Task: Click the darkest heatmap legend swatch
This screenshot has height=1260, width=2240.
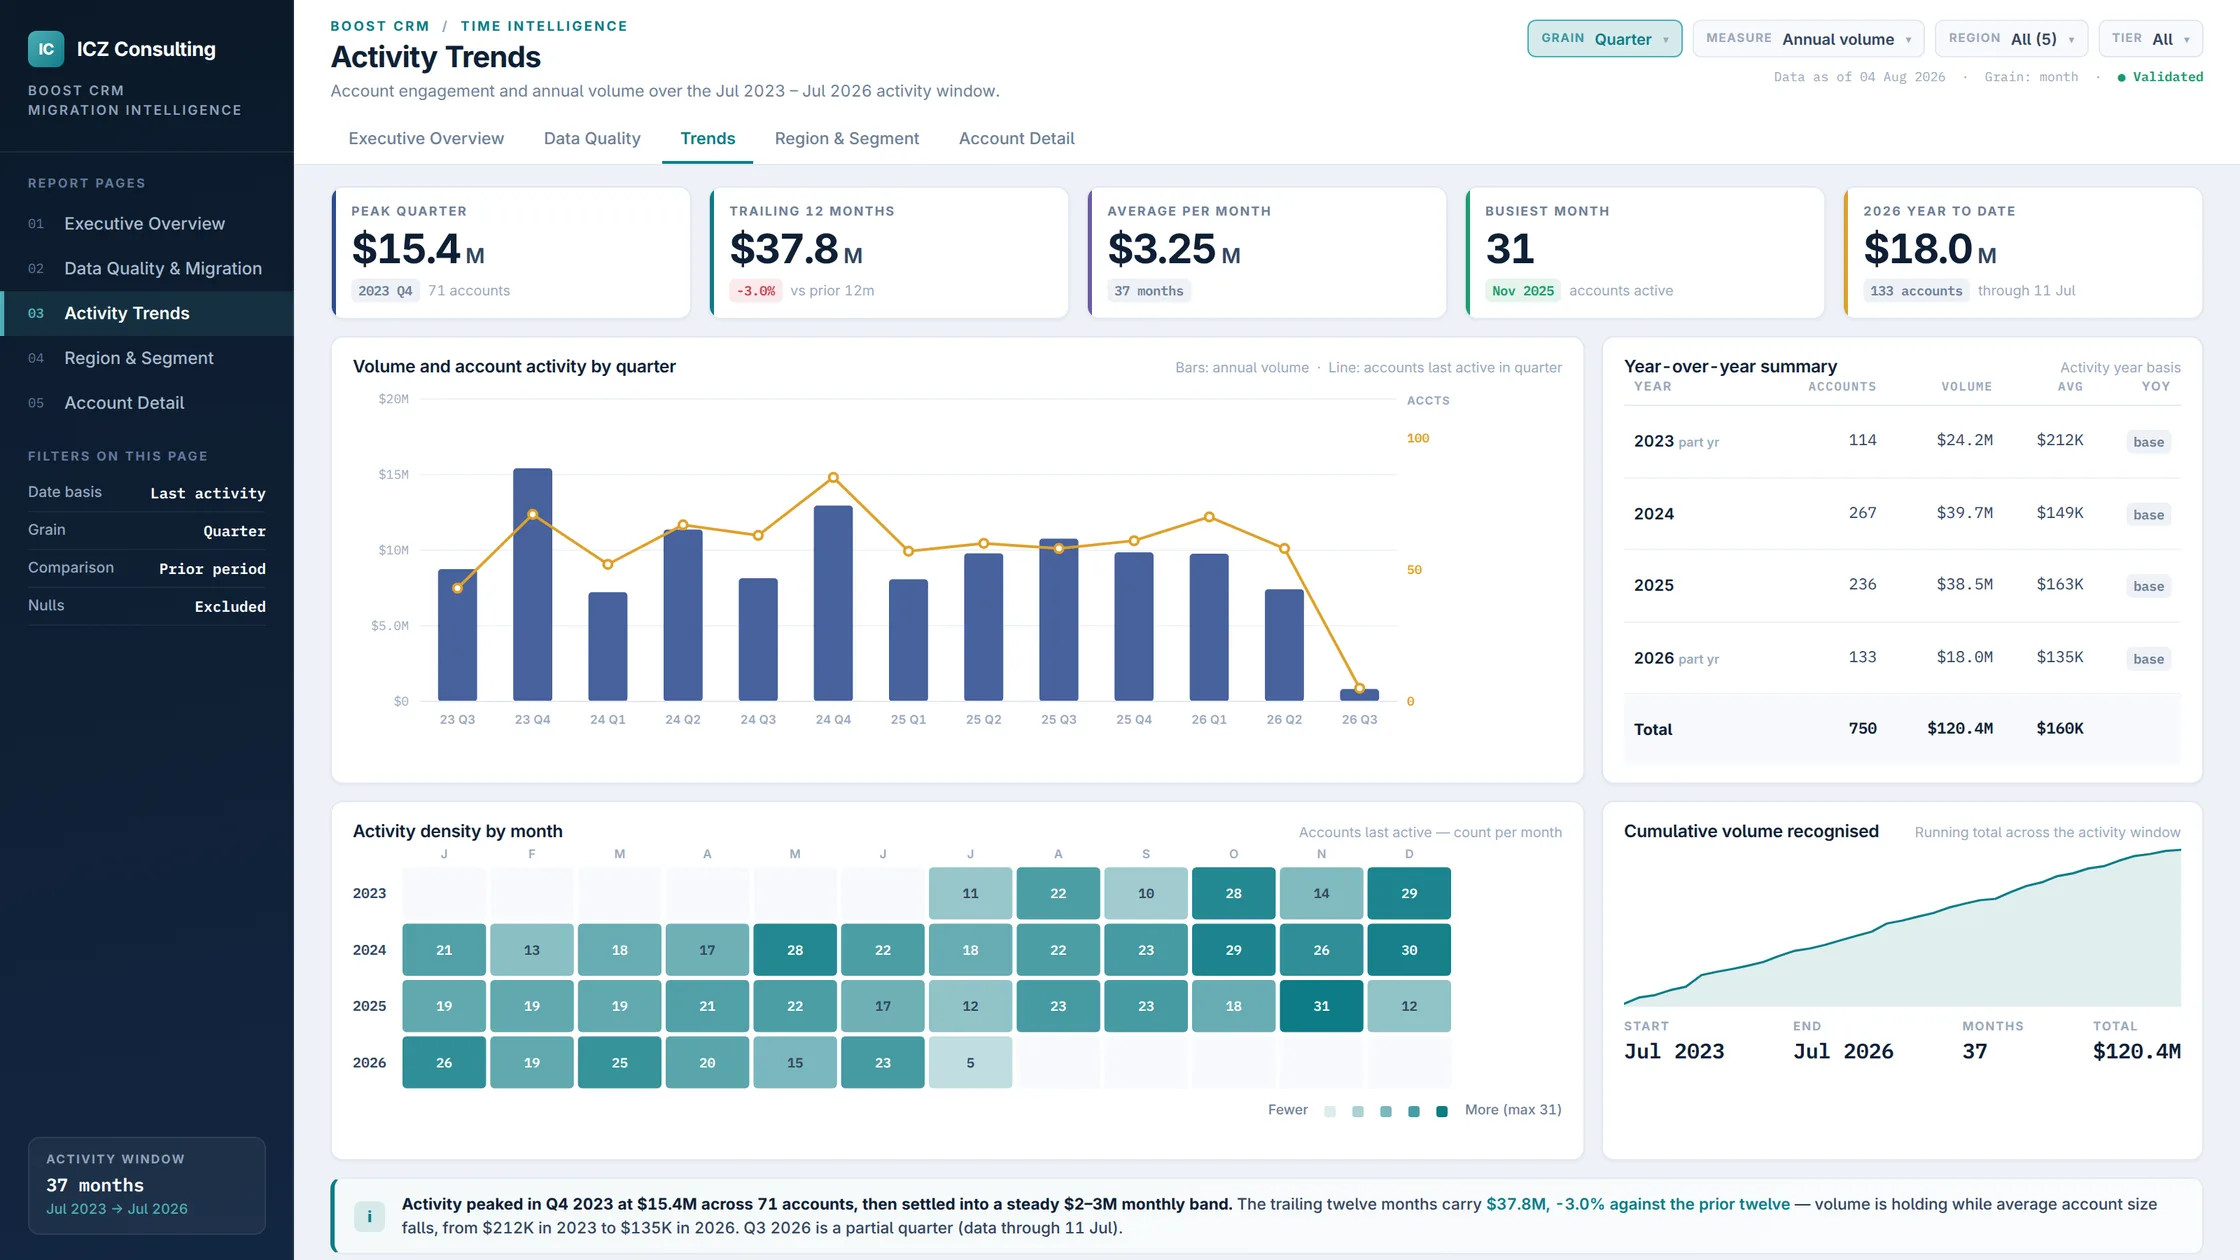Action: (x=1441, y=1111)
